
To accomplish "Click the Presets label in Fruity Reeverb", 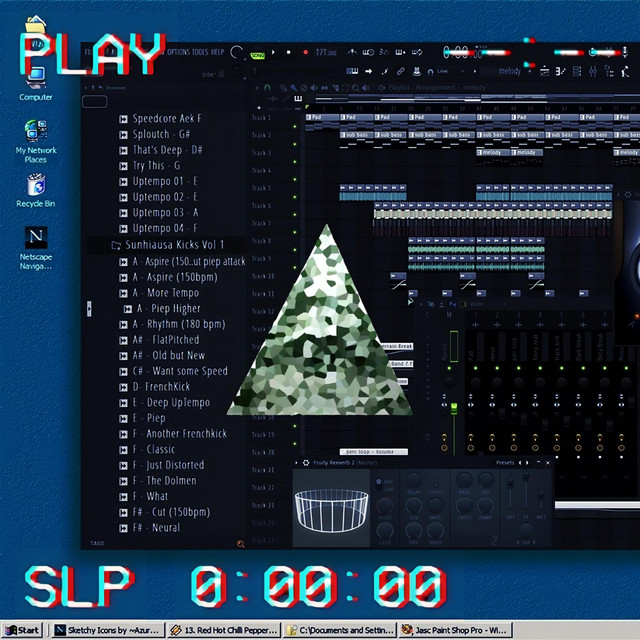I will 505,463.
